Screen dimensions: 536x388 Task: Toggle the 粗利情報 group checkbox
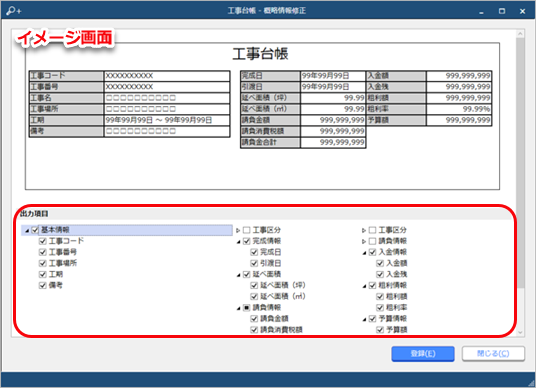point(372,285)
